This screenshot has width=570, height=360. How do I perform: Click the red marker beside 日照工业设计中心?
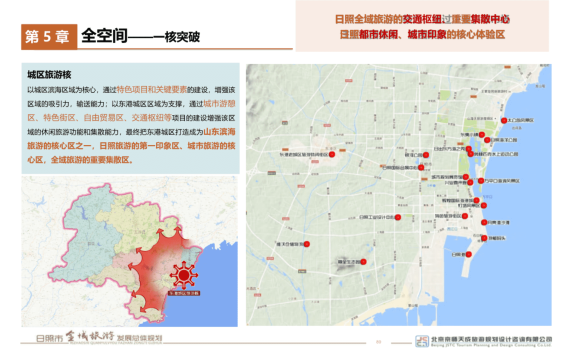(x=398, y=217)
